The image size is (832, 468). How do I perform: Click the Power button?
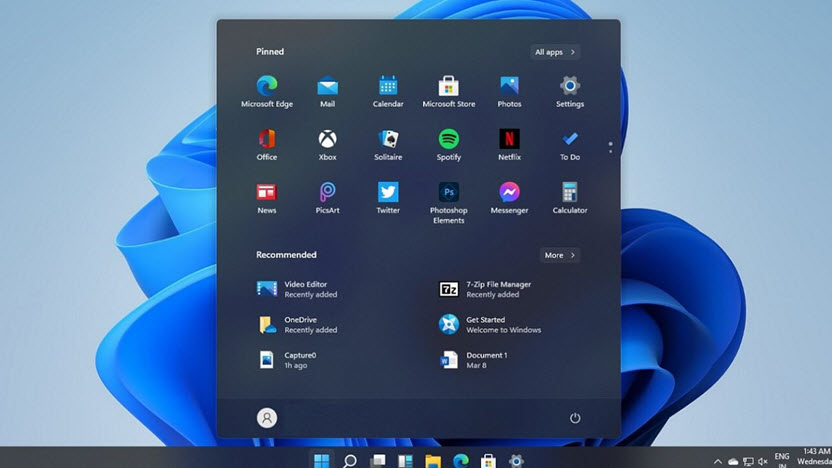(575, 418)
